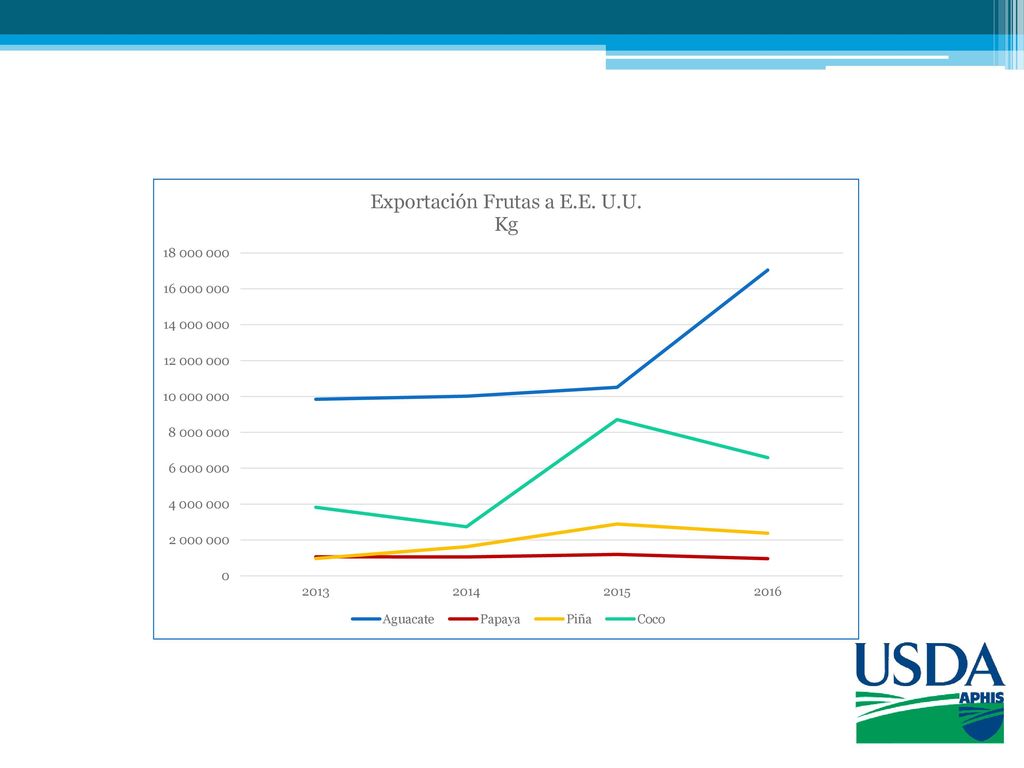Click the Aguacate line's 2015 data point
The height and width of the screenshot is (768, 1024).
(x=617, y=387)
